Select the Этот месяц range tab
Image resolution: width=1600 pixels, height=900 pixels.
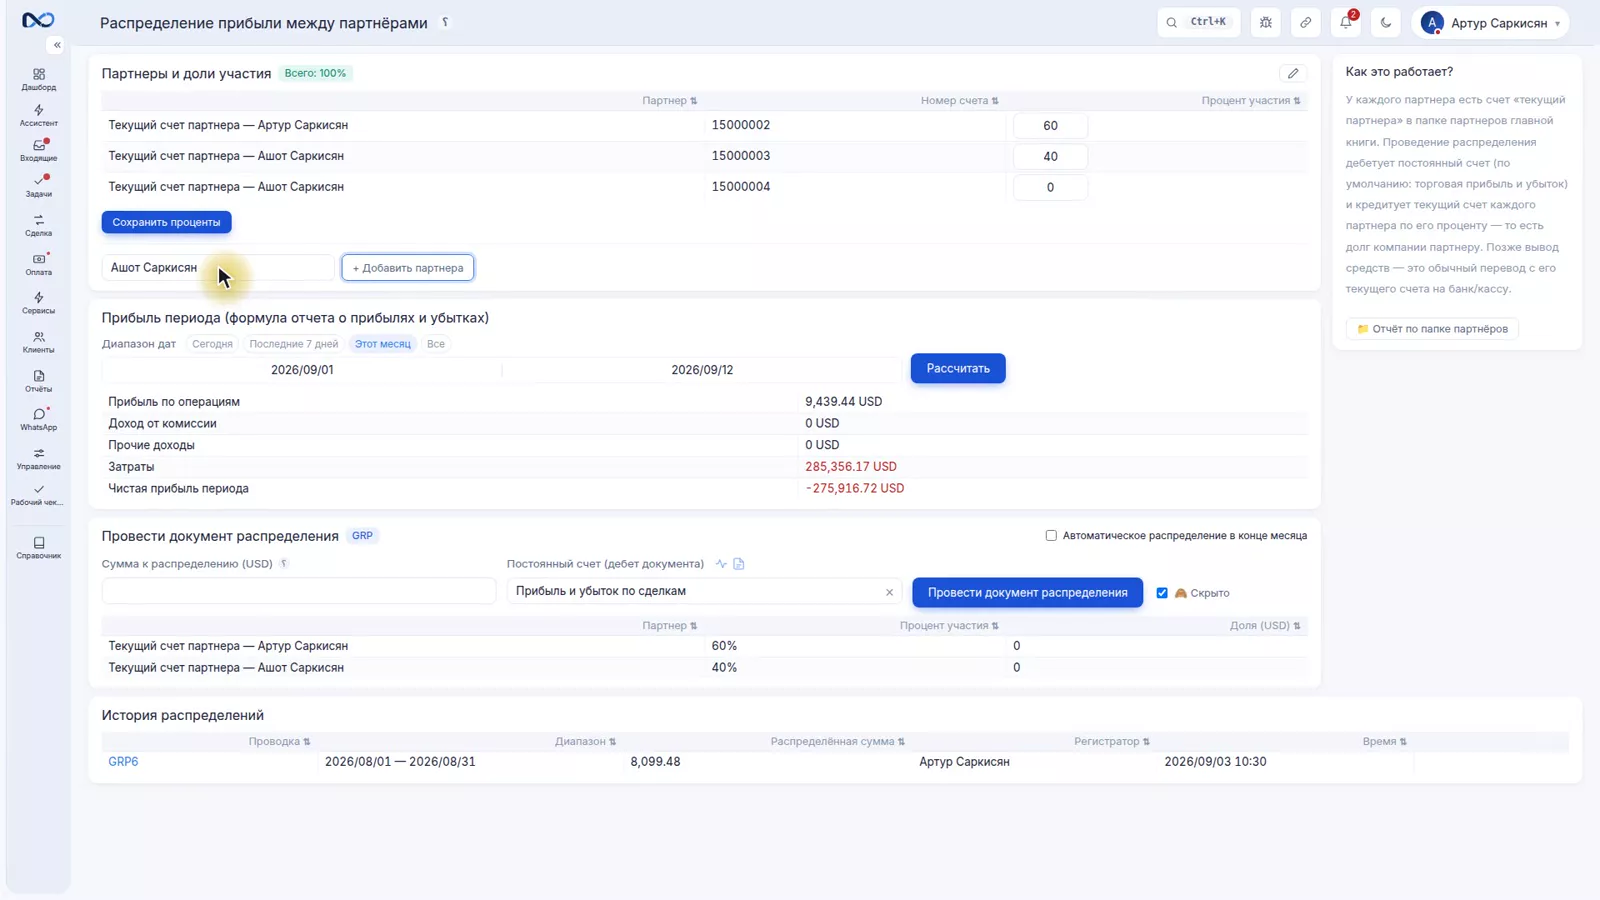pyautogui.click(x=383, y=344)
